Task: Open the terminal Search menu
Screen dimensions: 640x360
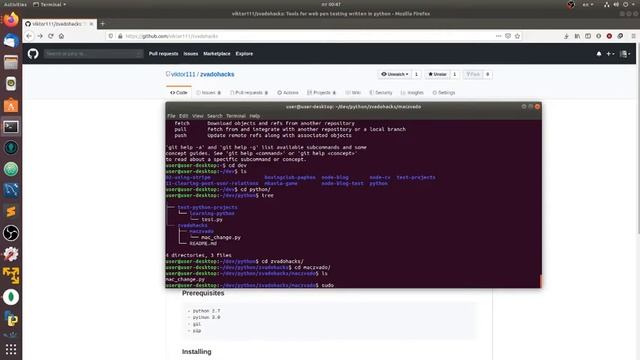Action: (x=215, y=116)
